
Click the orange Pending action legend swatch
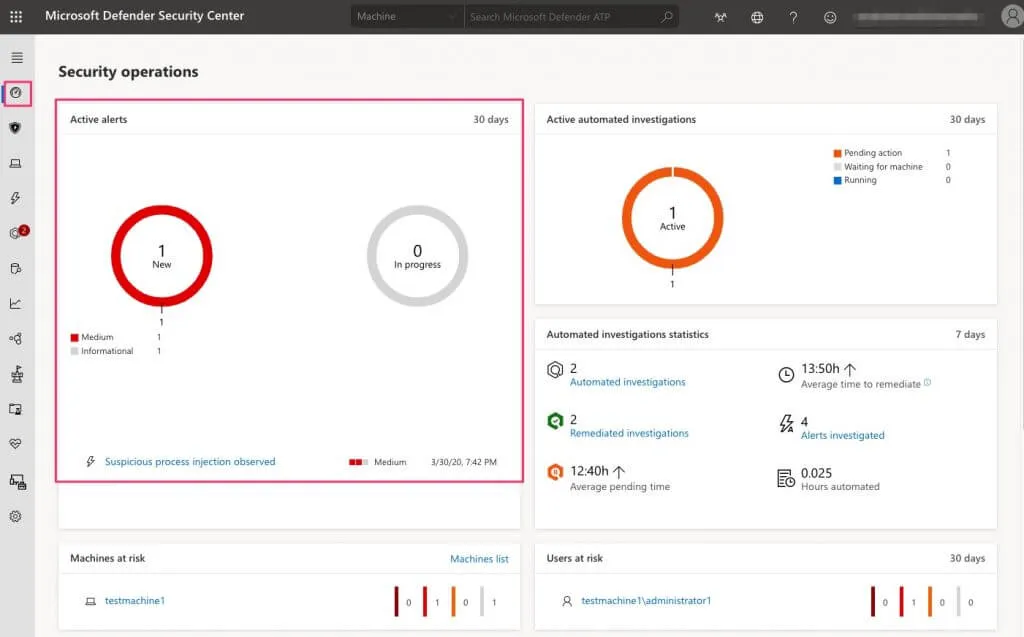[838, 153]
